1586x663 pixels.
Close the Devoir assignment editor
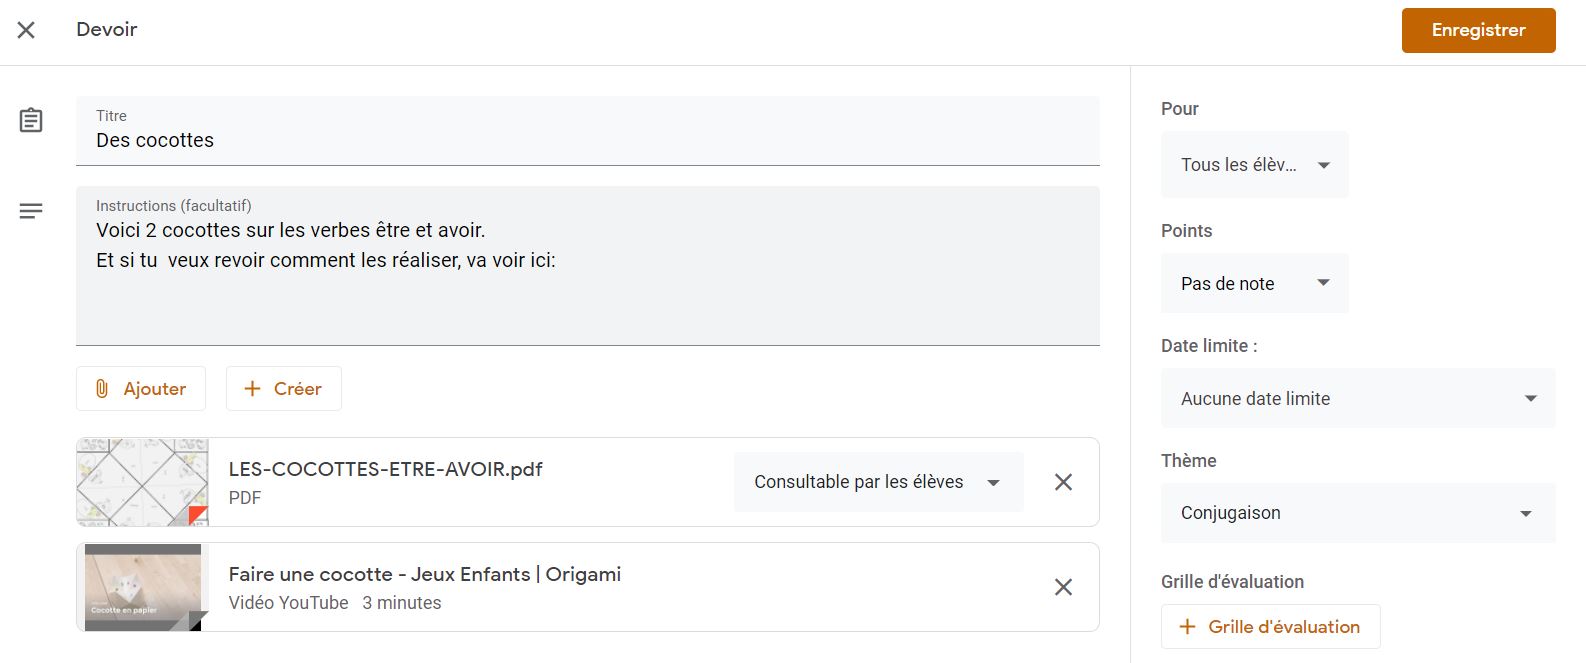coord(26,30)
